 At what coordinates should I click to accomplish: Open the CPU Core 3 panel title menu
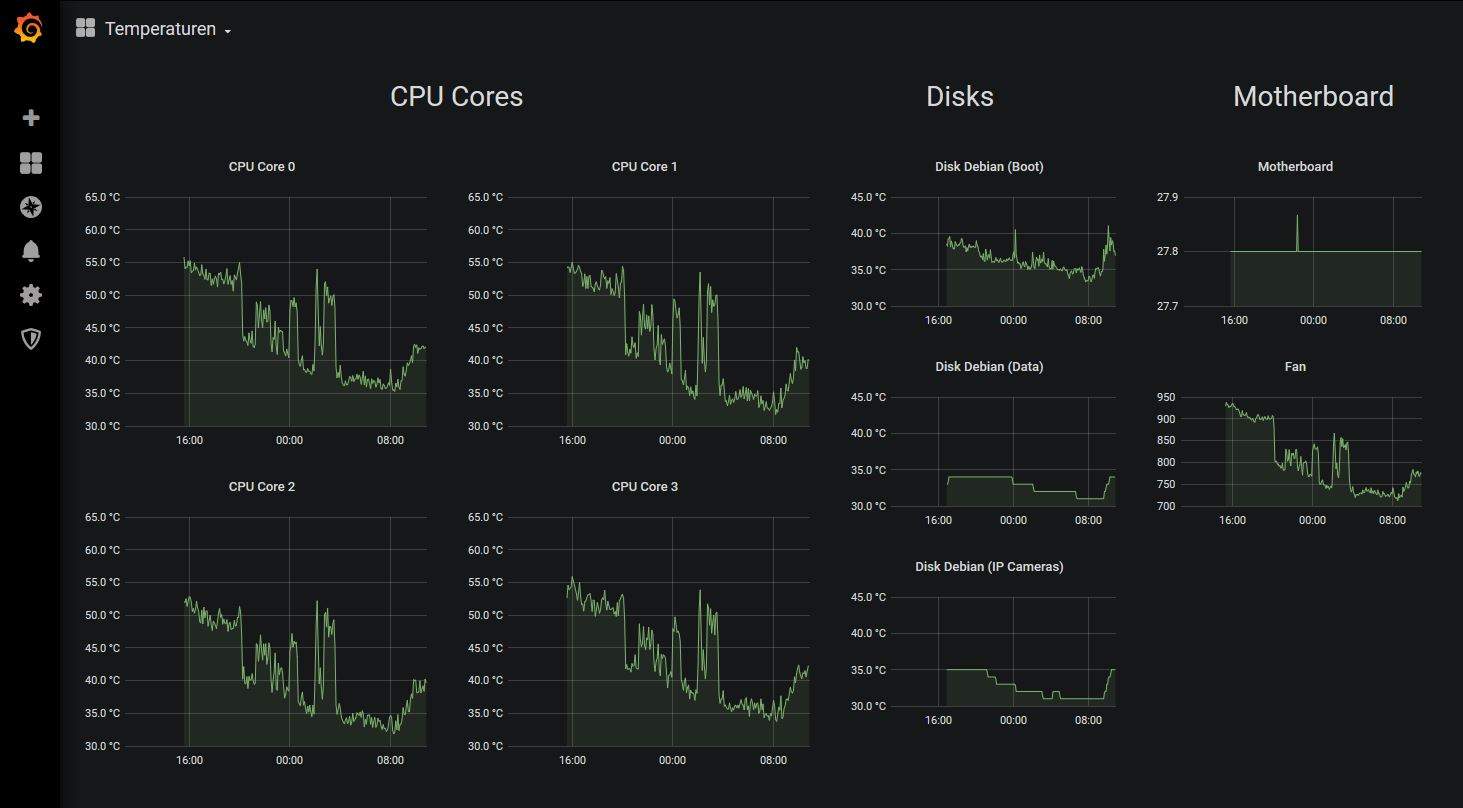[644, 487]
